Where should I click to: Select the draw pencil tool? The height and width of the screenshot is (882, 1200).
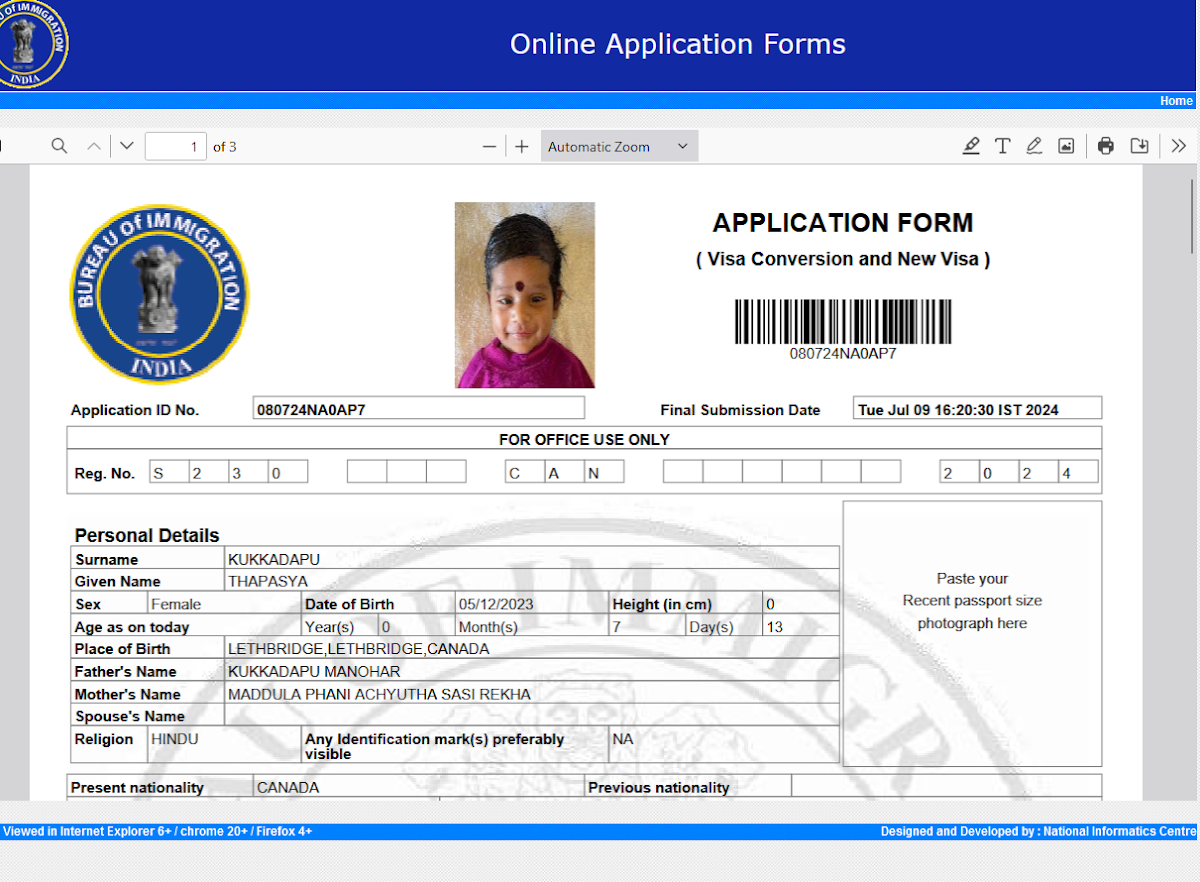(x=1034, y=146)
